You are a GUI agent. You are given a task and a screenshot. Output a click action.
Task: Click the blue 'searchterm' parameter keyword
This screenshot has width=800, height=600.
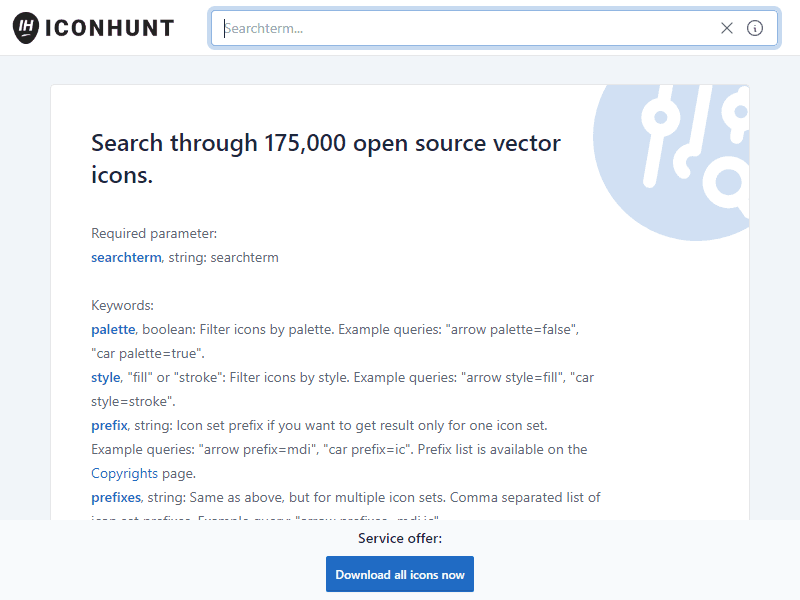126,257
